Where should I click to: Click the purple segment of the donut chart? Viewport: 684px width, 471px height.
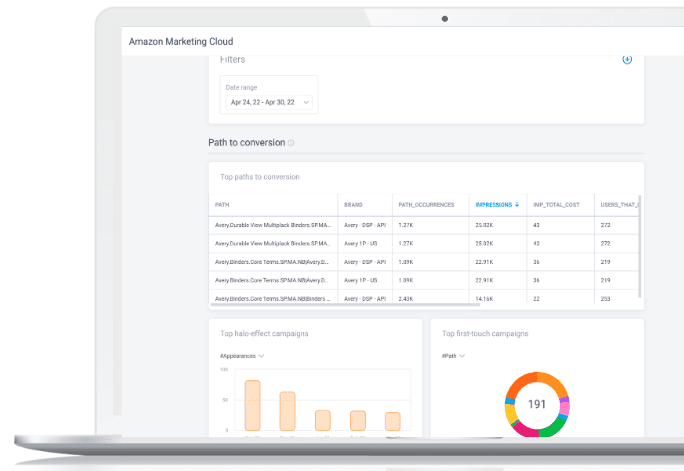[564, 399]
